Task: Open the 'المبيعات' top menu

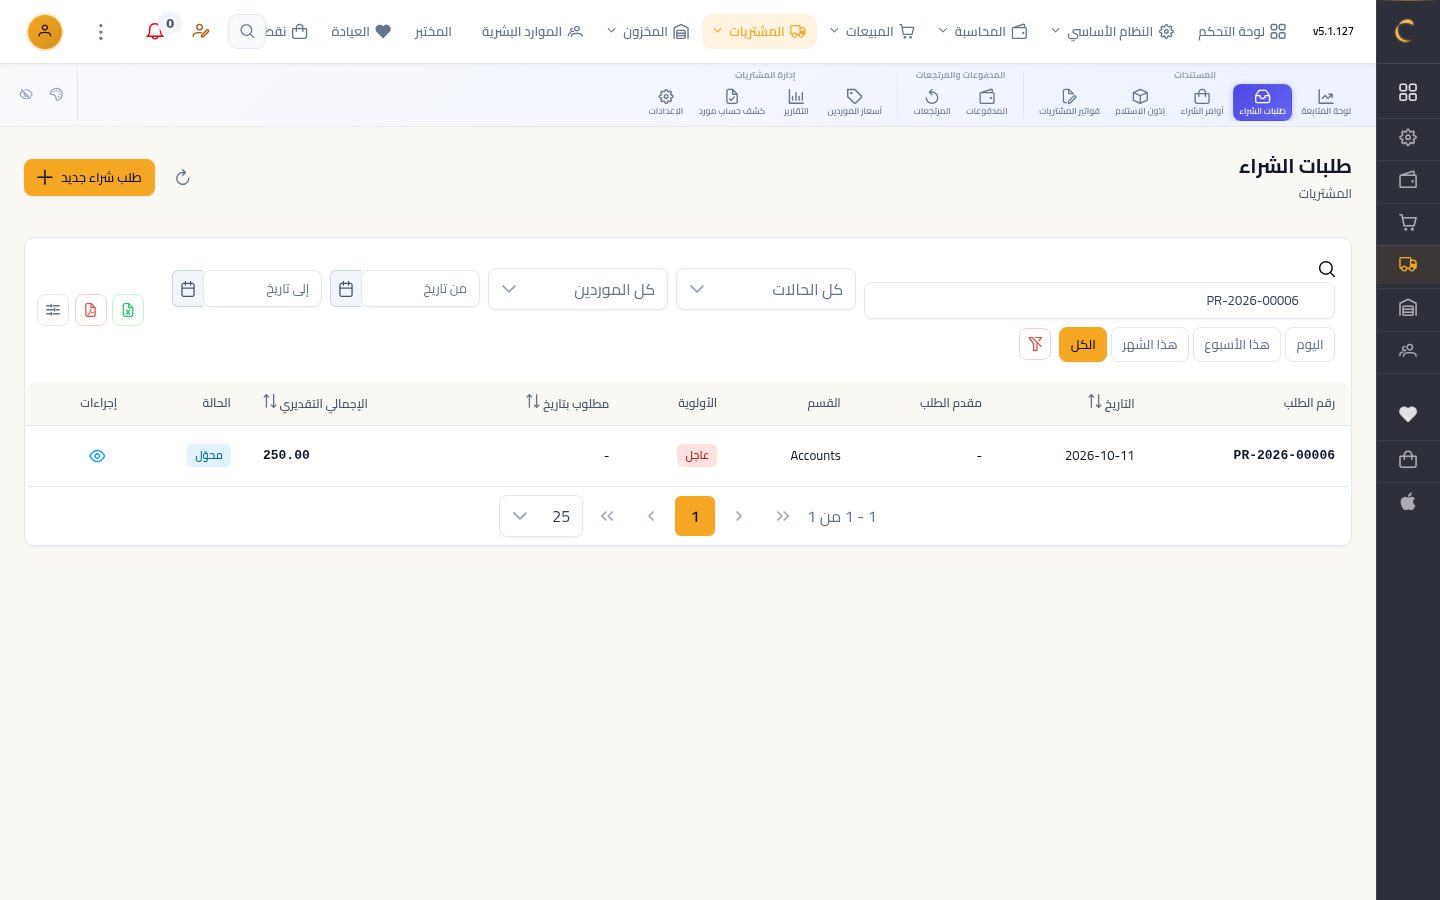Action: point(872,32)
